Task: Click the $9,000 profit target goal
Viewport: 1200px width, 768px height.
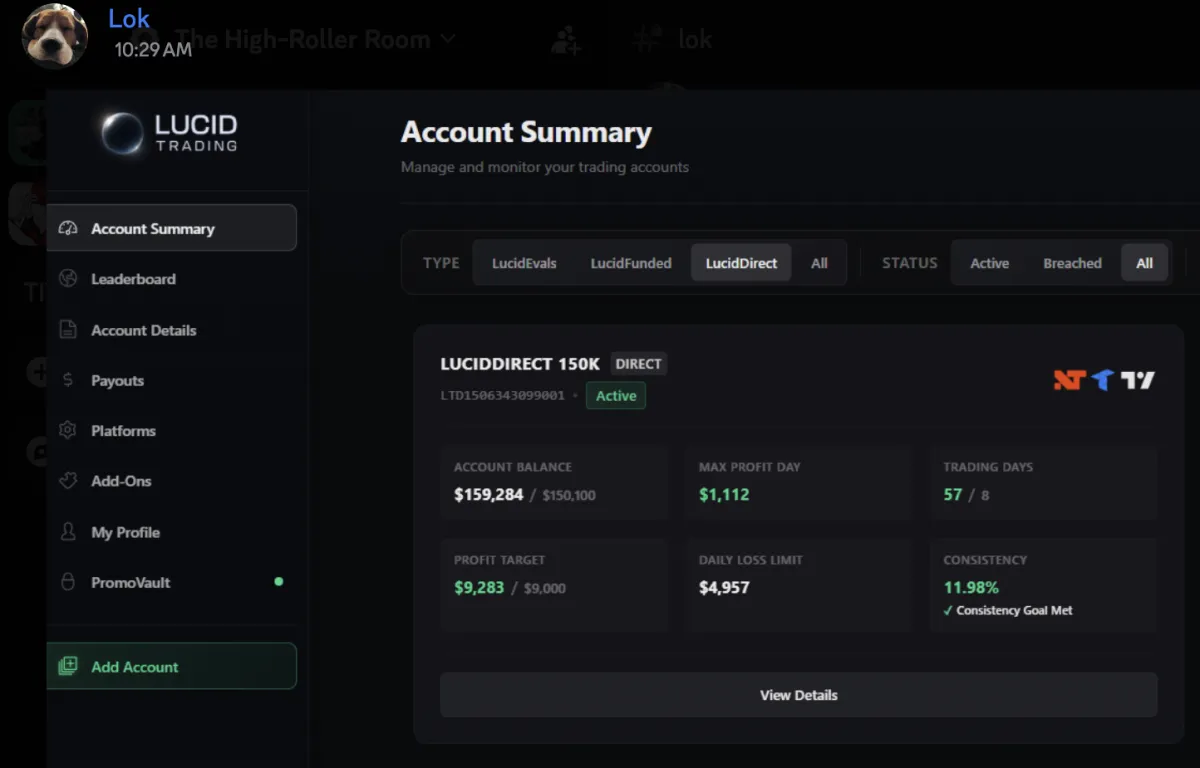Action: 544,588
